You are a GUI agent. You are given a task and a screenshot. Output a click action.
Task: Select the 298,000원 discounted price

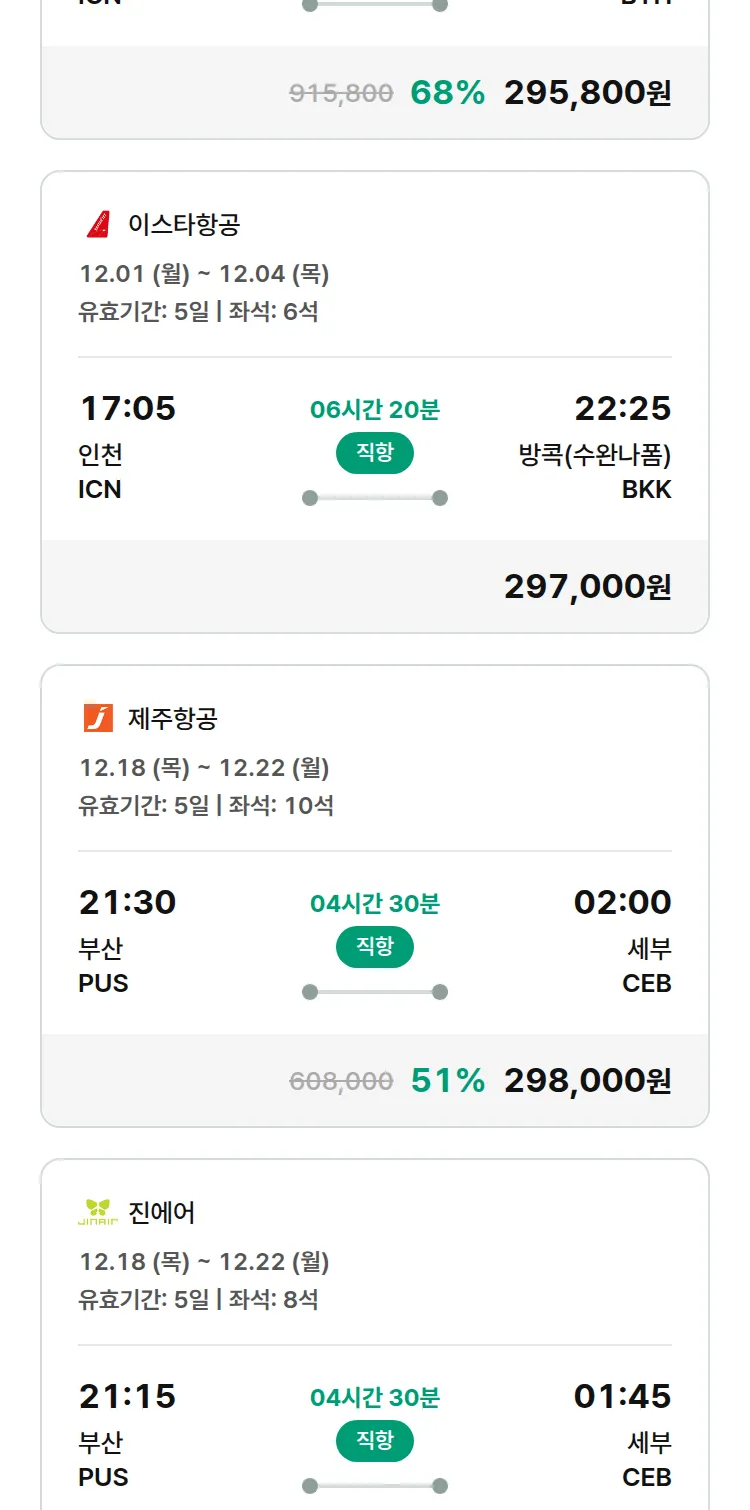[x=587, y=1081]
